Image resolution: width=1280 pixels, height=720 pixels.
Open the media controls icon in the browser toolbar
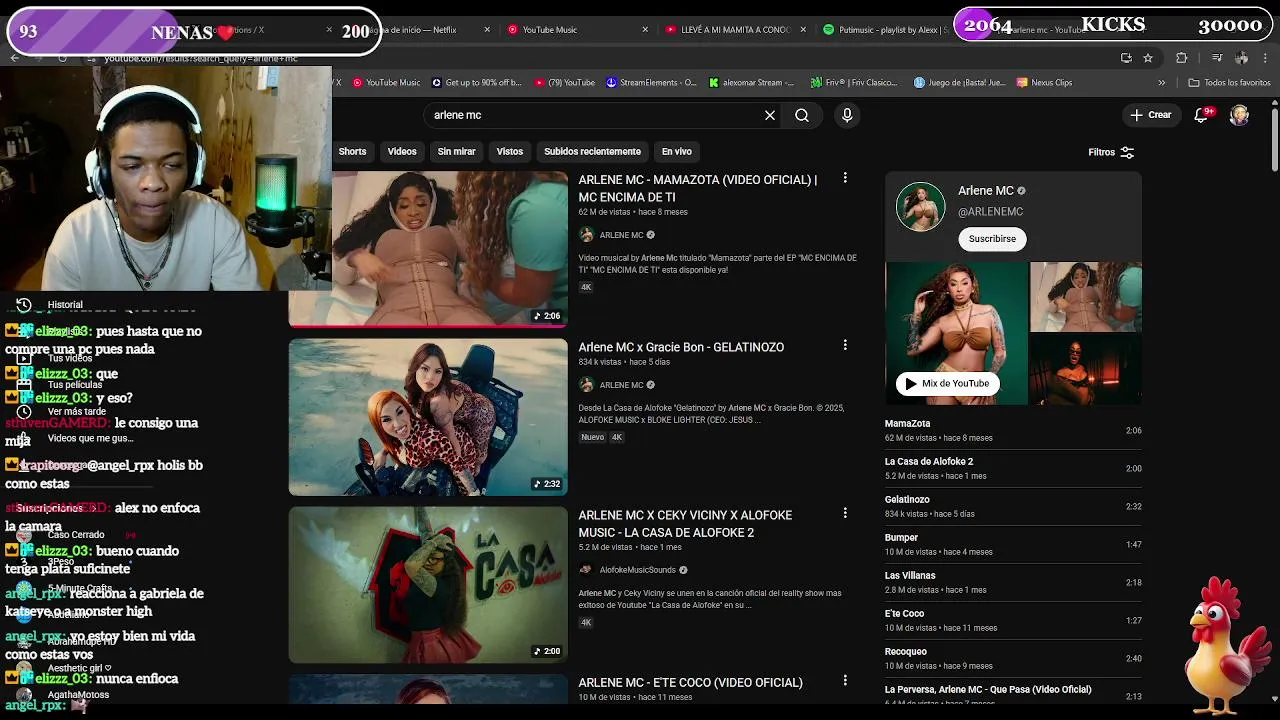point(1217,58)
